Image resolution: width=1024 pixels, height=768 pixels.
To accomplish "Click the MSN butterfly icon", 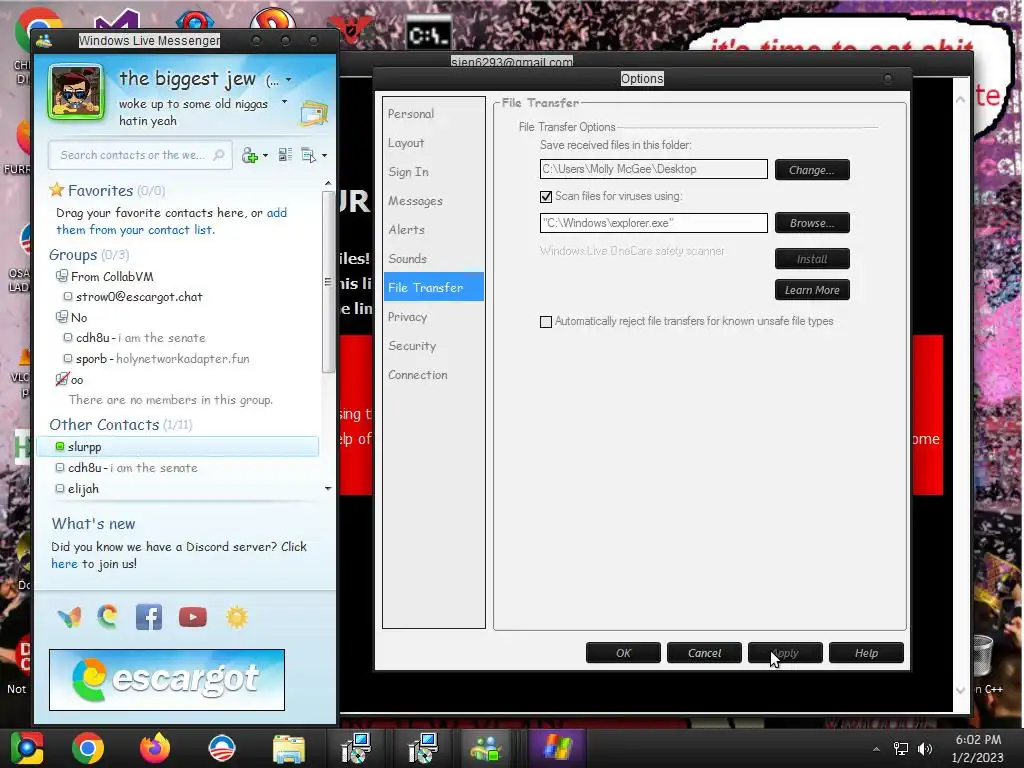I will tap(69, 616).
